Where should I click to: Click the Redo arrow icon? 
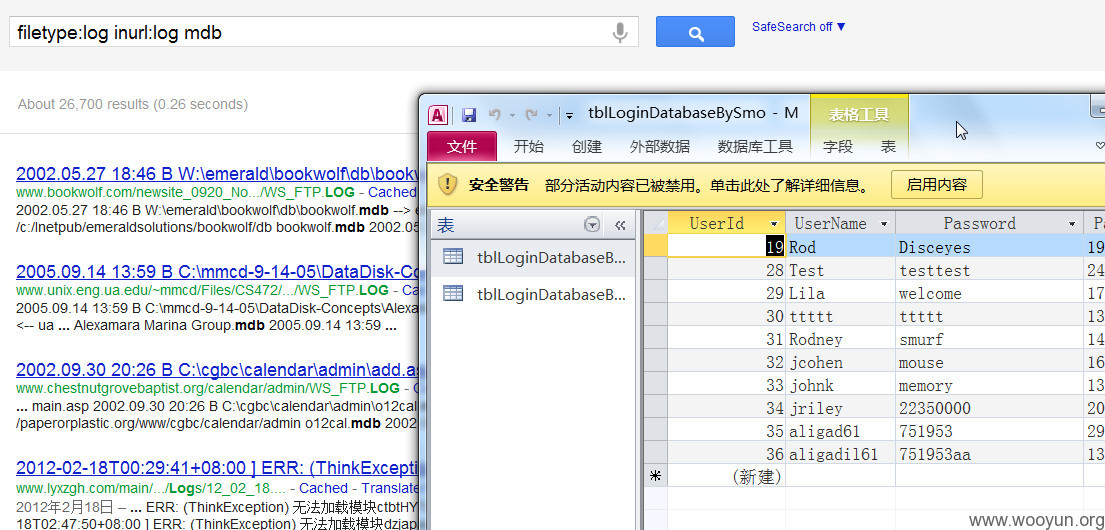click(531, 115)
